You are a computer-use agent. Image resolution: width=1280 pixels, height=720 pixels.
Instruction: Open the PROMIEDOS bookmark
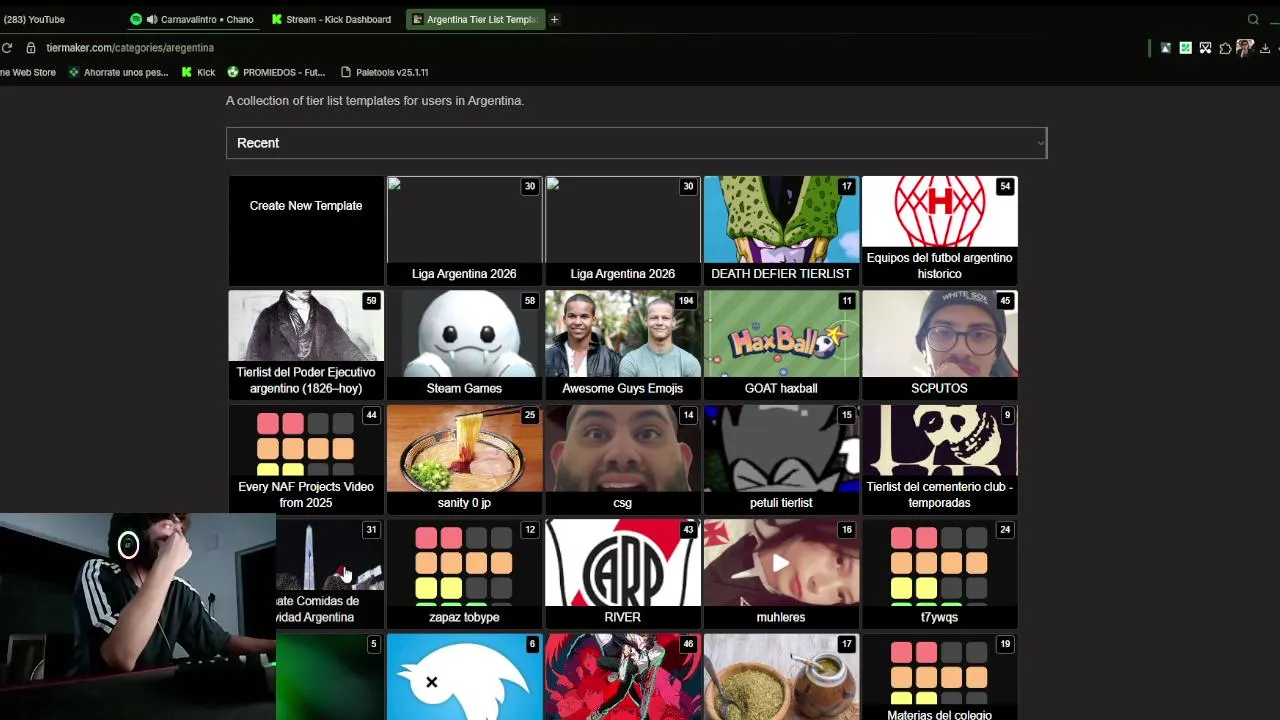click(x=276, y=72)
